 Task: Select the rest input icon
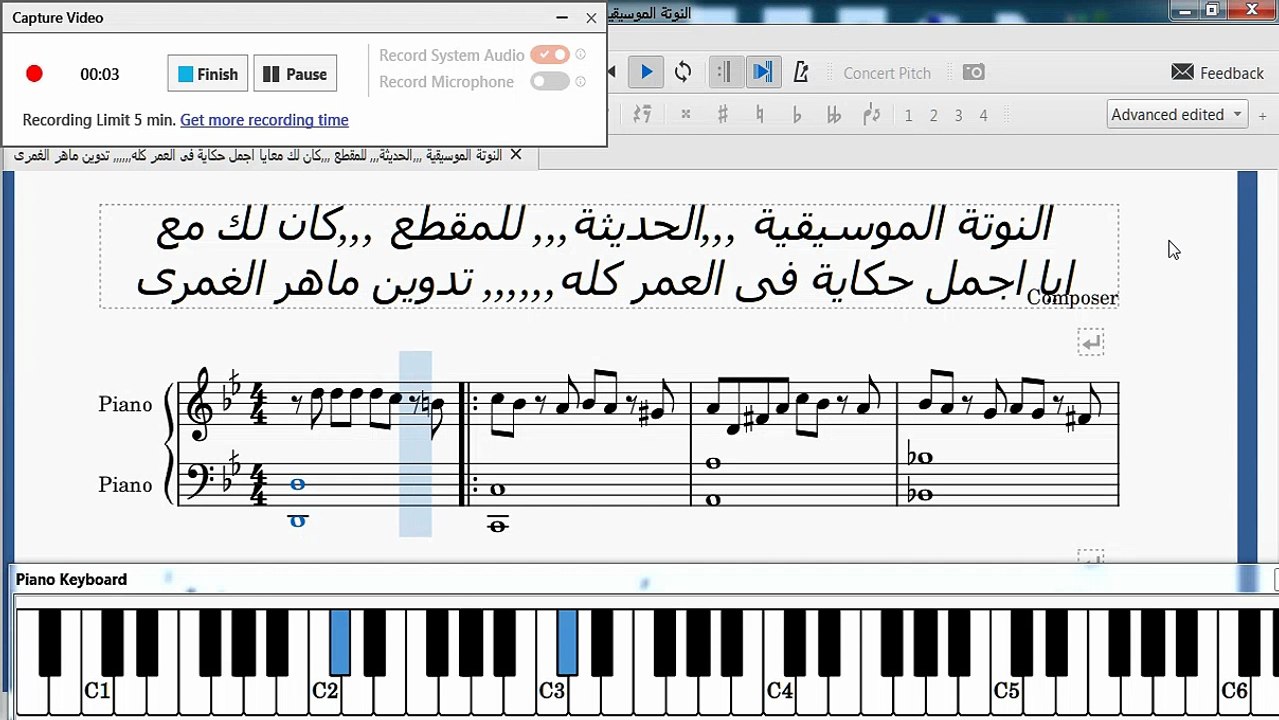tap(643, 115)
